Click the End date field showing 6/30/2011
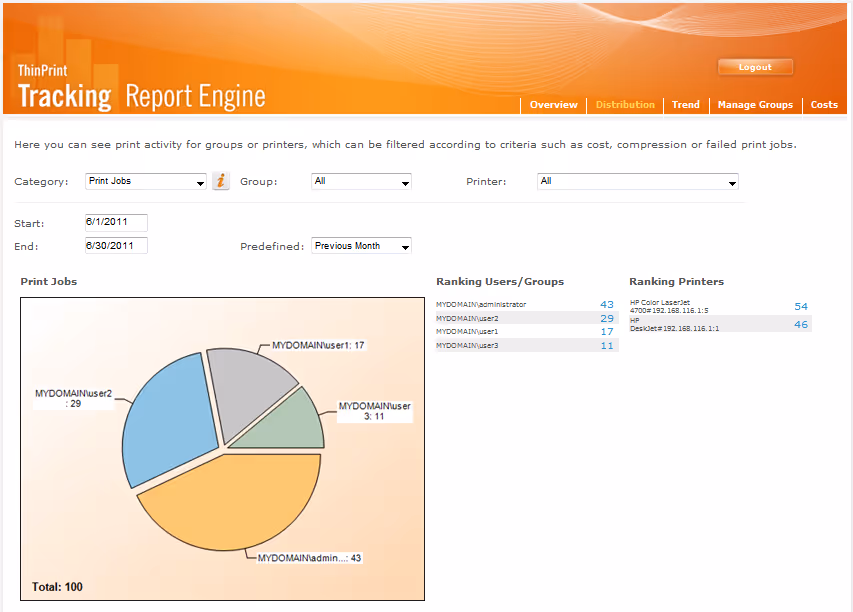 [x=115, y=245]
